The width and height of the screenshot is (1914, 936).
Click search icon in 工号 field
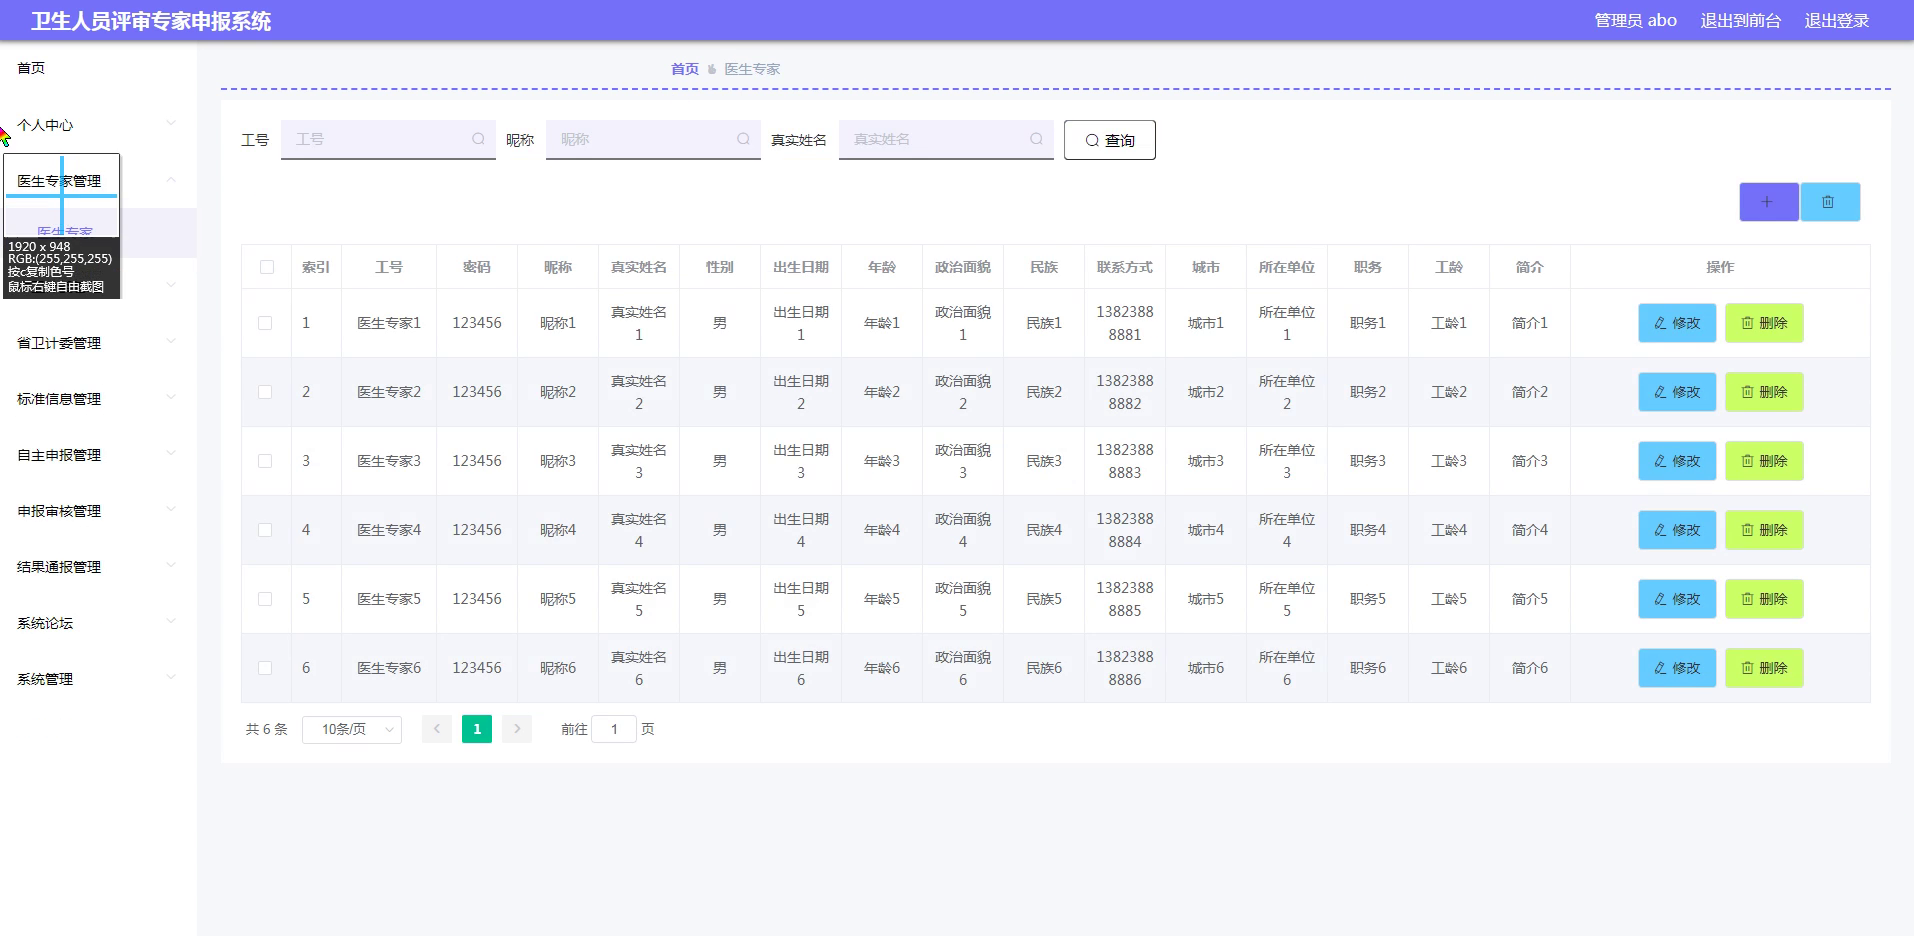(478, 139)
